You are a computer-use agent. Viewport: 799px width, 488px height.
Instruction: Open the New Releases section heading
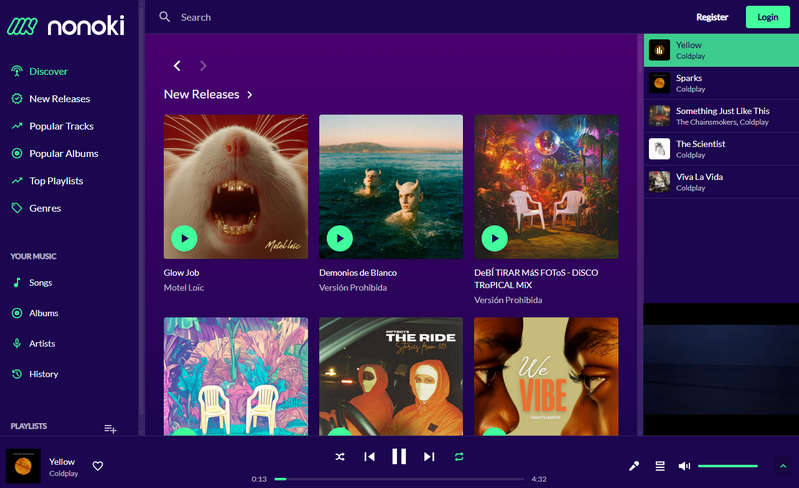pos(201,94)
